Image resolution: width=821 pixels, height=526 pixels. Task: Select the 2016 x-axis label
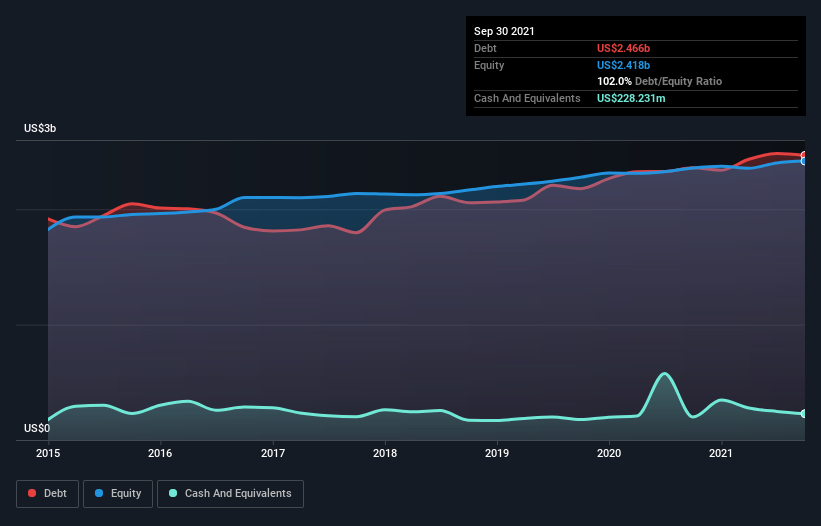pyautogui.click(x=160, y=453)
